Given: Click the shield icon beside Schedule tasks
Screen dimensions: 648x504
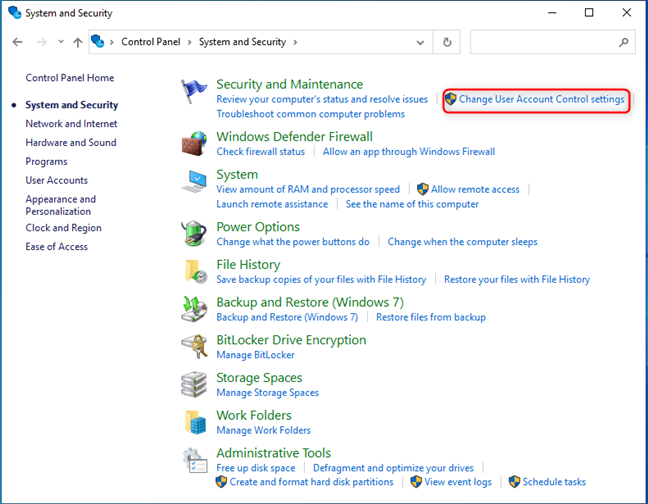Looking at the screenshot, I should pyautogui.click(x=514, y=482).
